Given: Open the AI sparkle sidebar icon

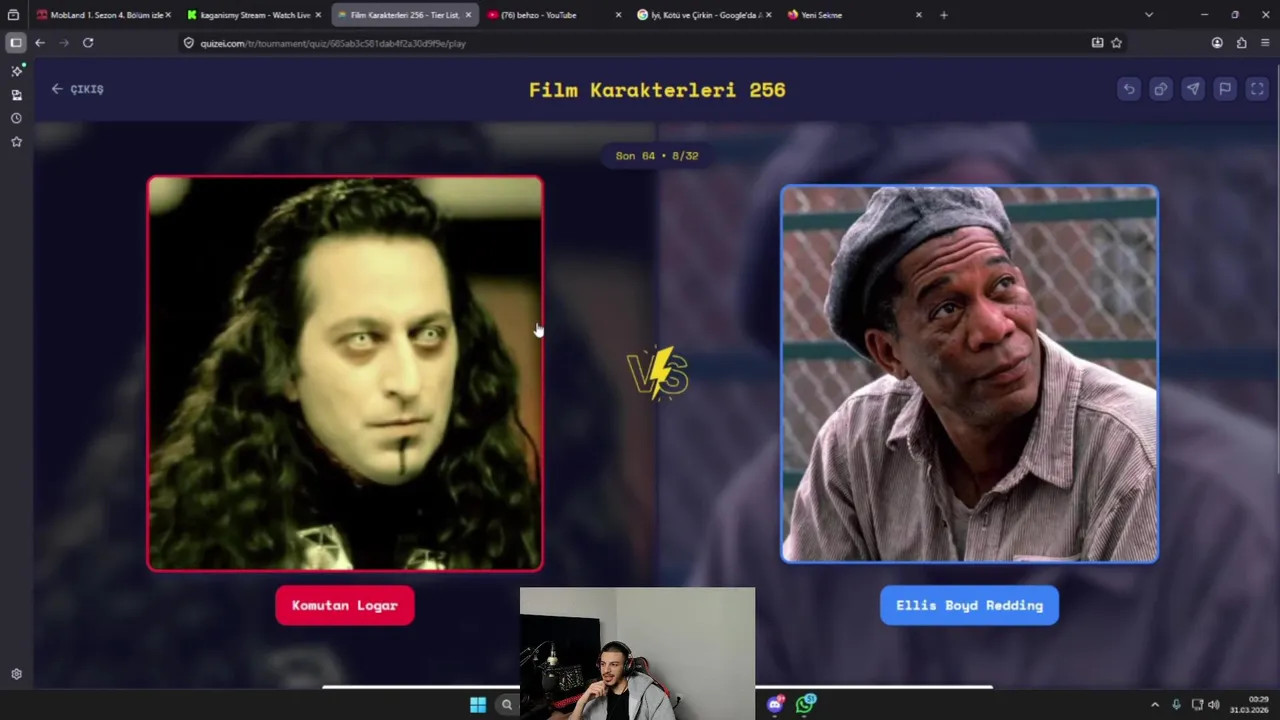Looking at the screenshot, I should (16, 71).
